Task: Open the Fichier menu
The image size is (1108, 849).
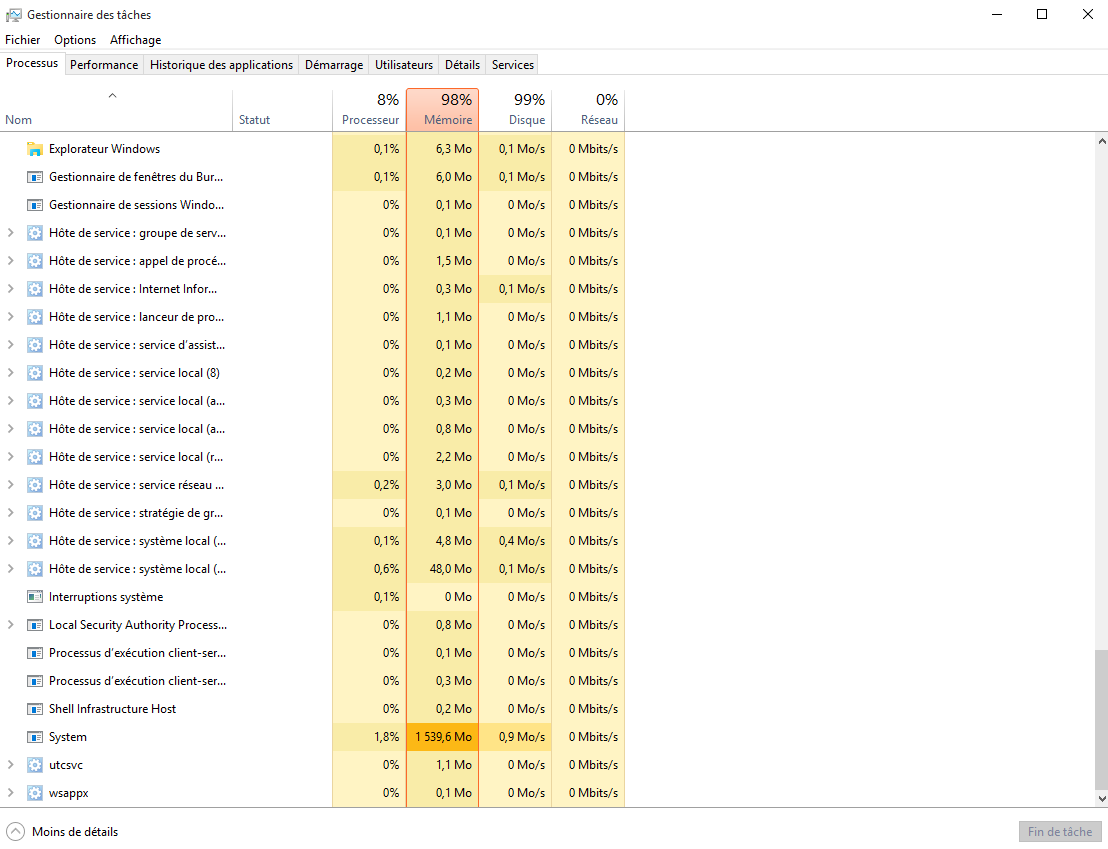Action: [x=23, y=40]
